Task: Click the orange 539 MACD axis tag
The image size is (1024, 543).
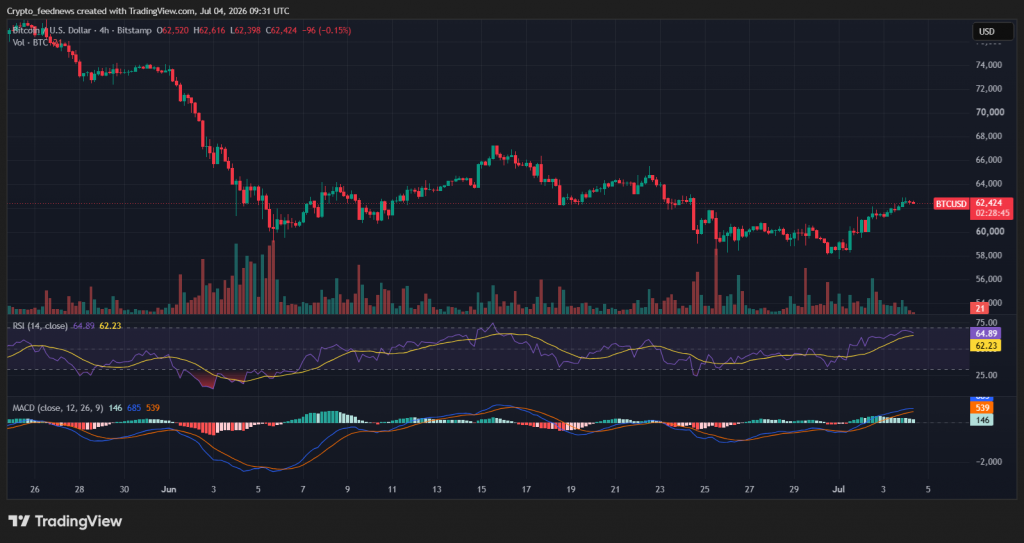Action: coord(982,408)
